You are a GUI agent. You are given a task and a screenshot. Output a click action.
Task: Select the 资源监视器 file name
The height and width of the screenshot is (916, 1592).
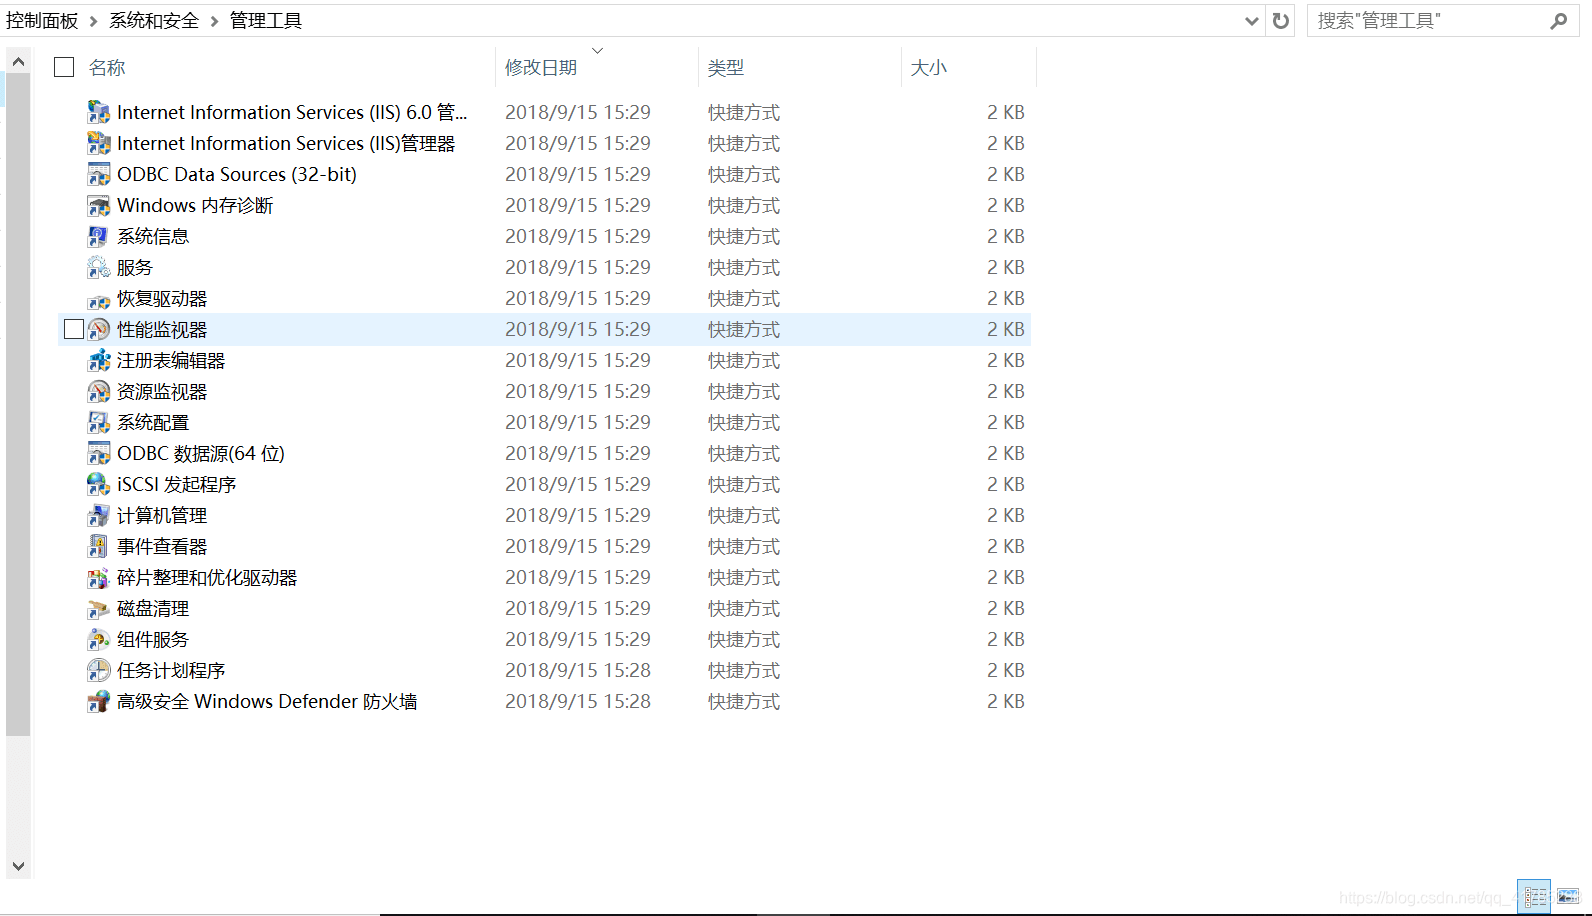click(x=162, y=391)
